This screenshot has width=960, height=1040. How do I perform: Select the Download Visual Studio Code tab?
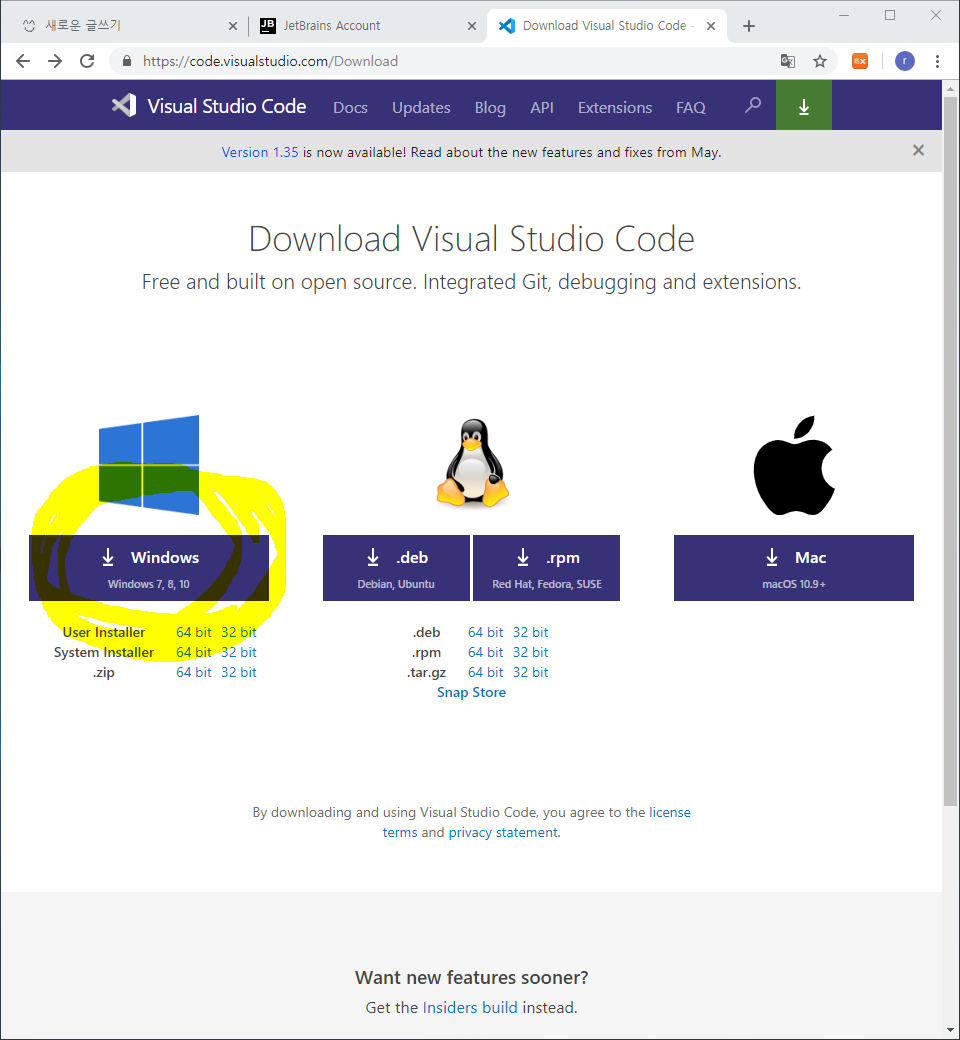[x=607, y=26]
